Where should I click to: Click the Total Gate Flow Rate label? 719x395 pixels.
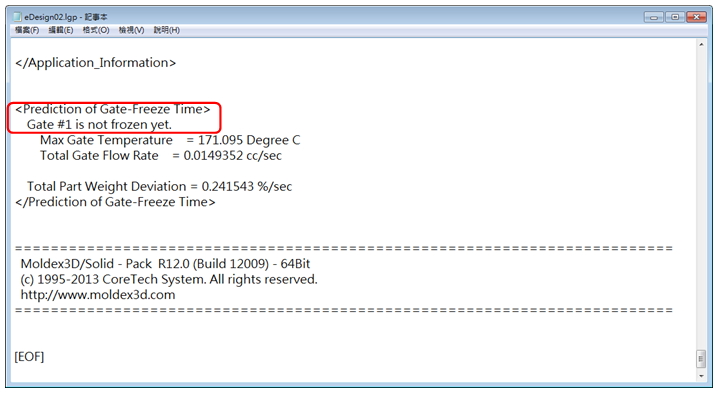(x=99, y=156)
